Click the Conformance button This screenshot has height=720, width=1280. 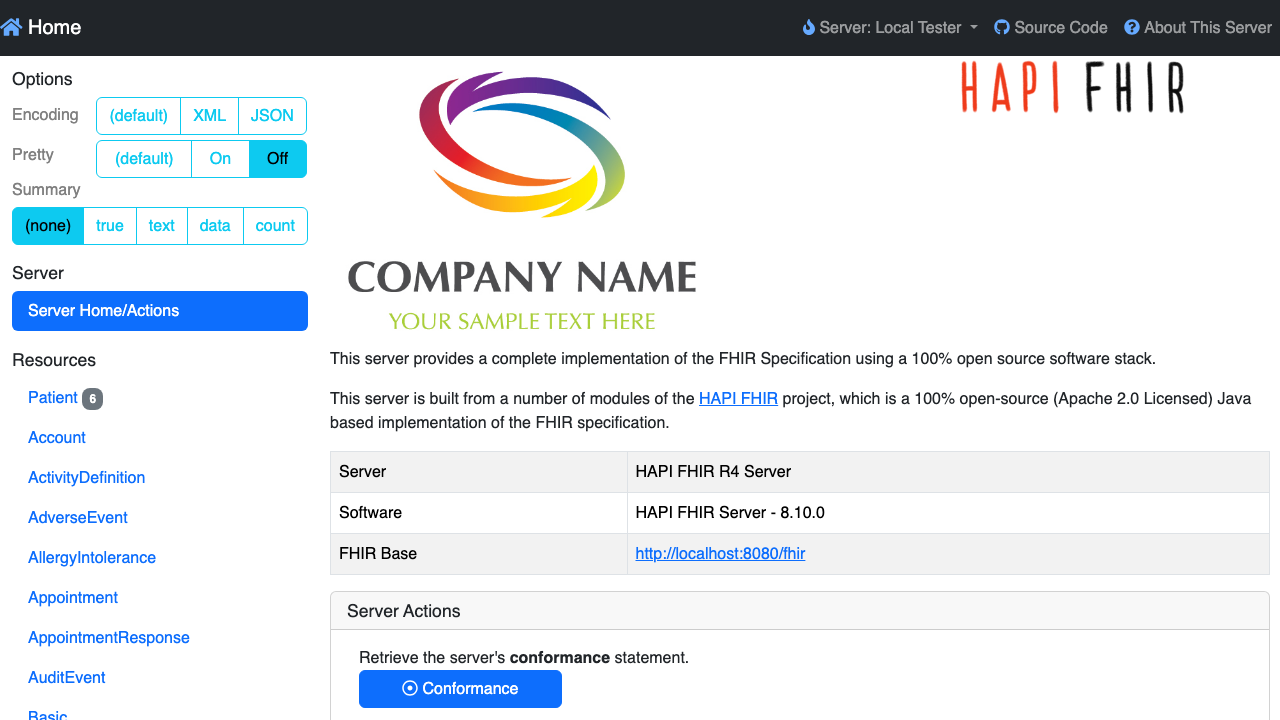460,689
